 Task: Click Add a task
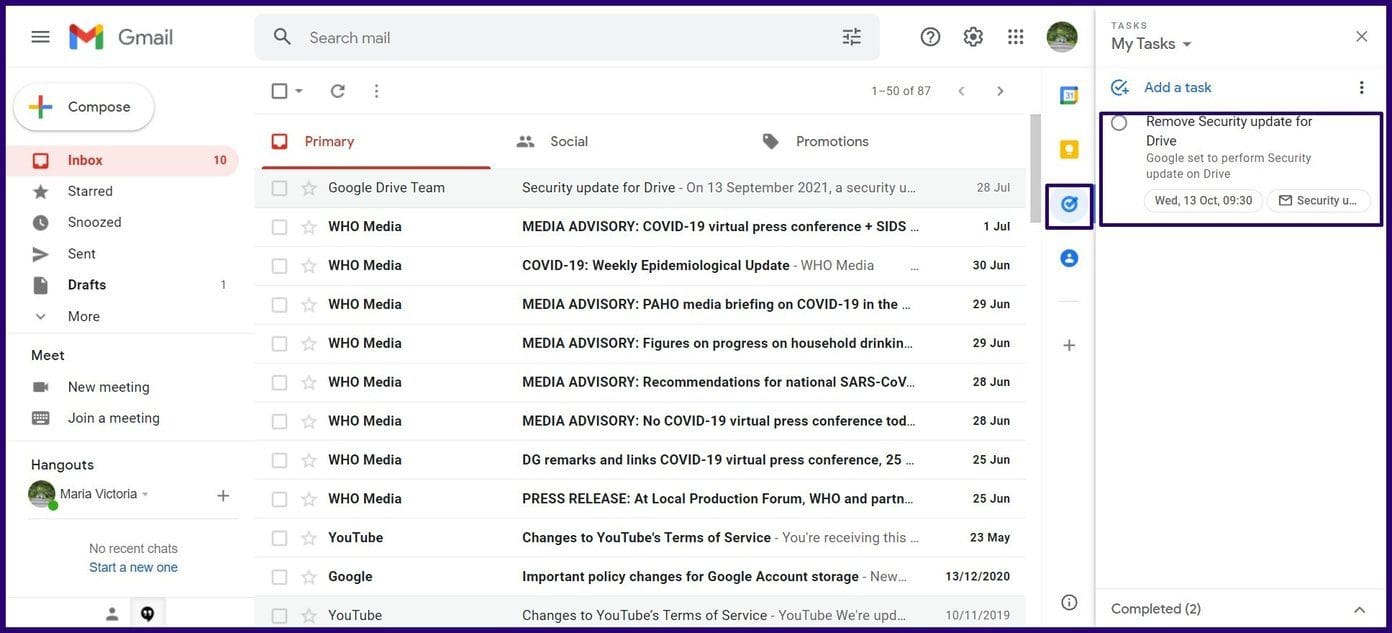[1161, 88]
